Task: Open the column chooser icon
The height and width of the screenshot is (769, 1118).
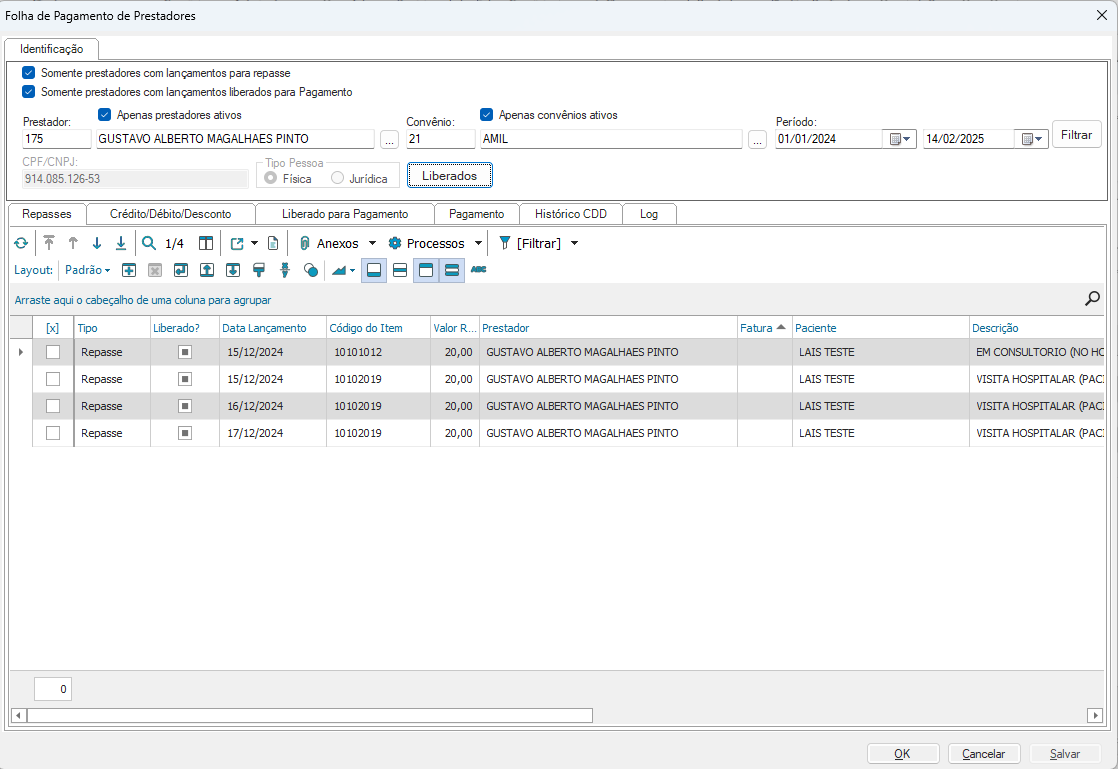Action: pos(206,244)
